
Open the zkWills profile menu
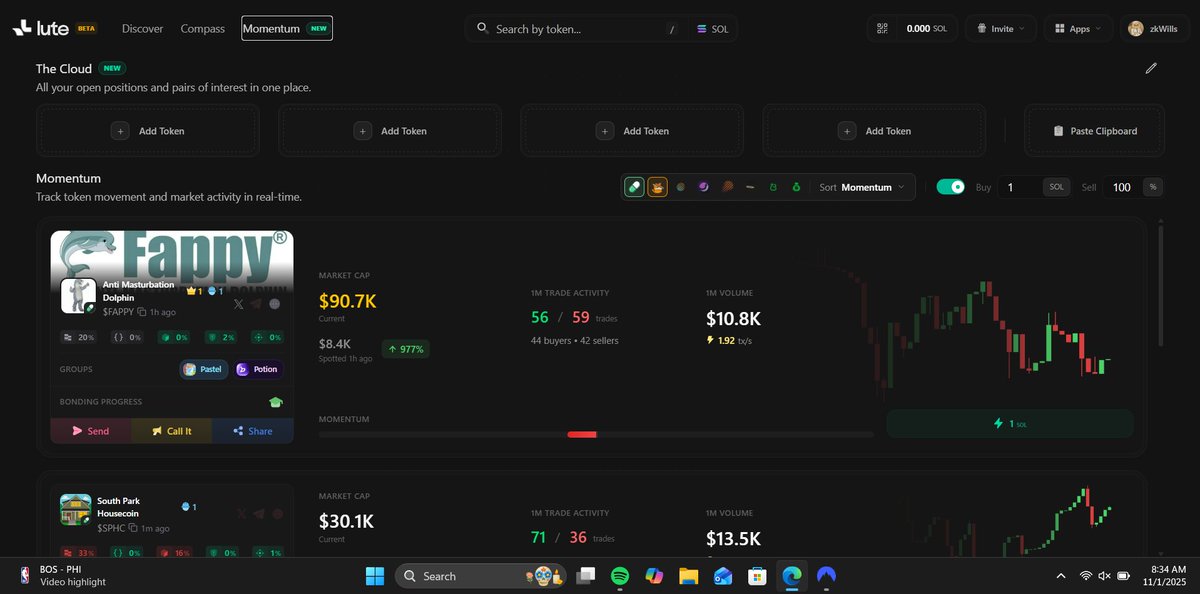[x=1155, y=29]
